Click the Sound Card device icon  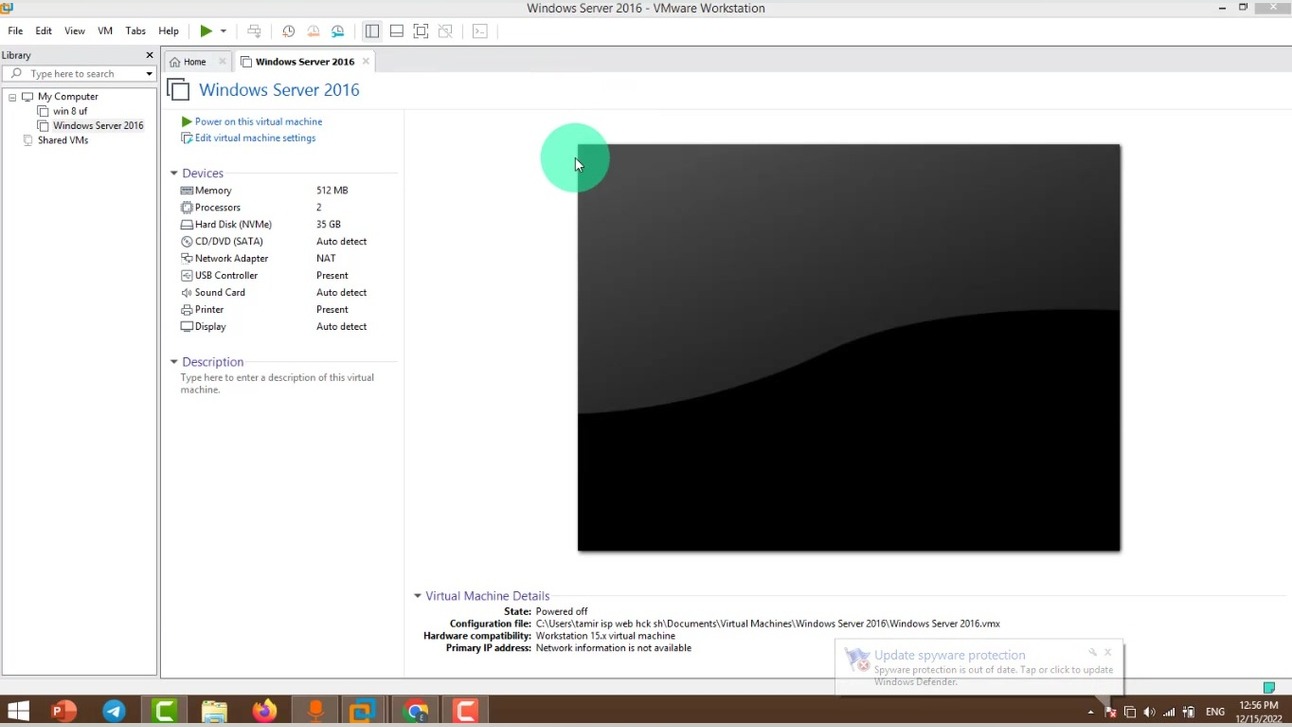[187, 292]
